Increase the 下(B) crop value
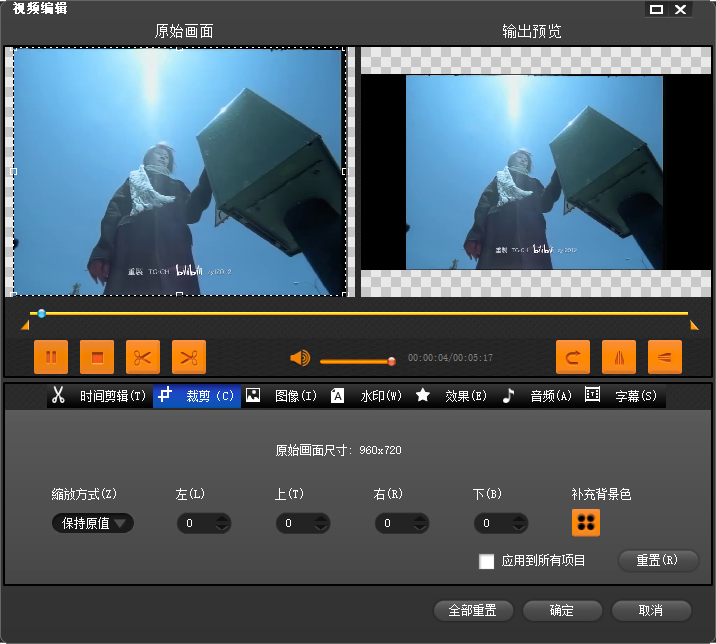Image resolution: width=716 pixels, height=644 pixels. point(519,519)
